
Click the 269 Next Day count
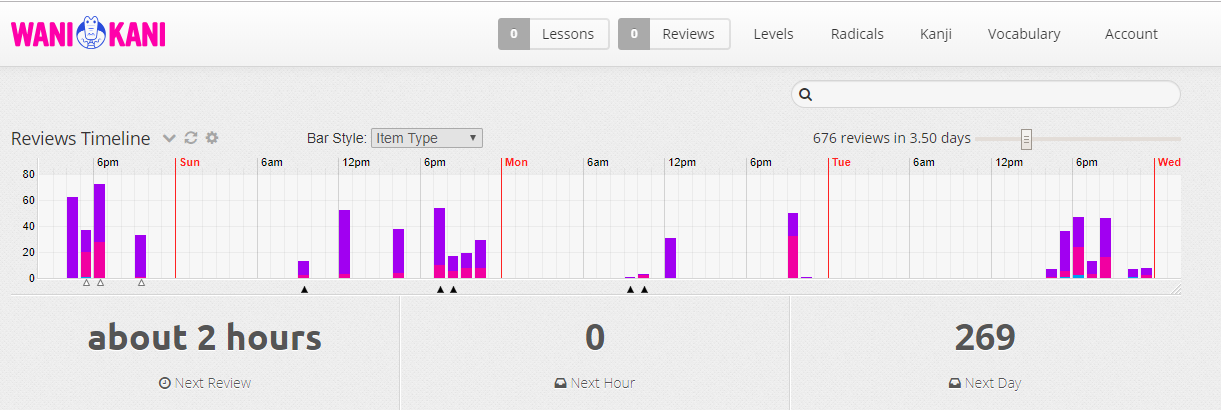(x=985, y=338)
